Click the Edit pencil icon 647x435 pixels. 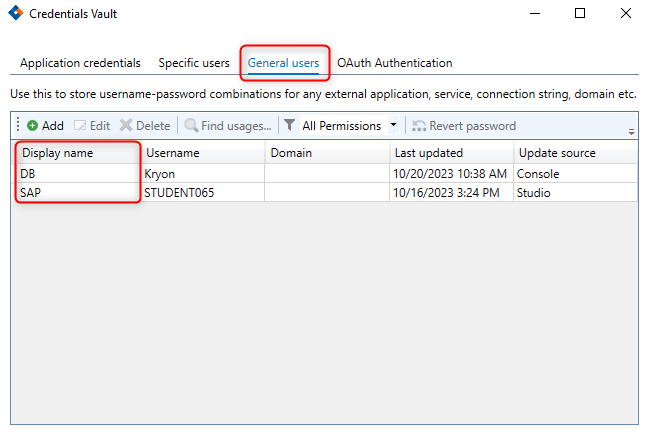80,126
